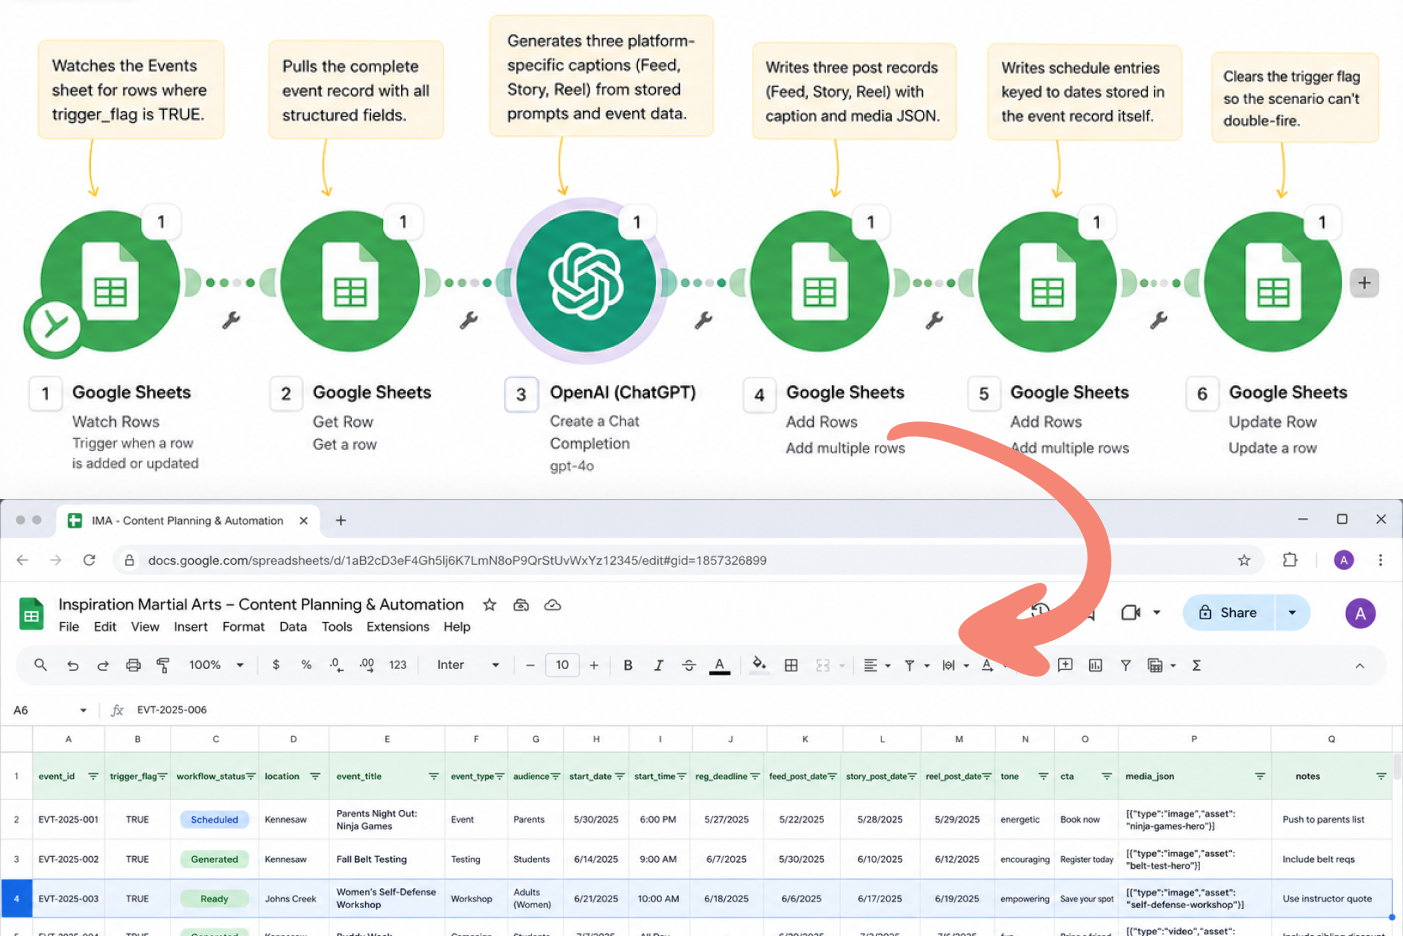Screen dimensions: 1403x936
Task: Apply percent format
Action: (306, 665)
